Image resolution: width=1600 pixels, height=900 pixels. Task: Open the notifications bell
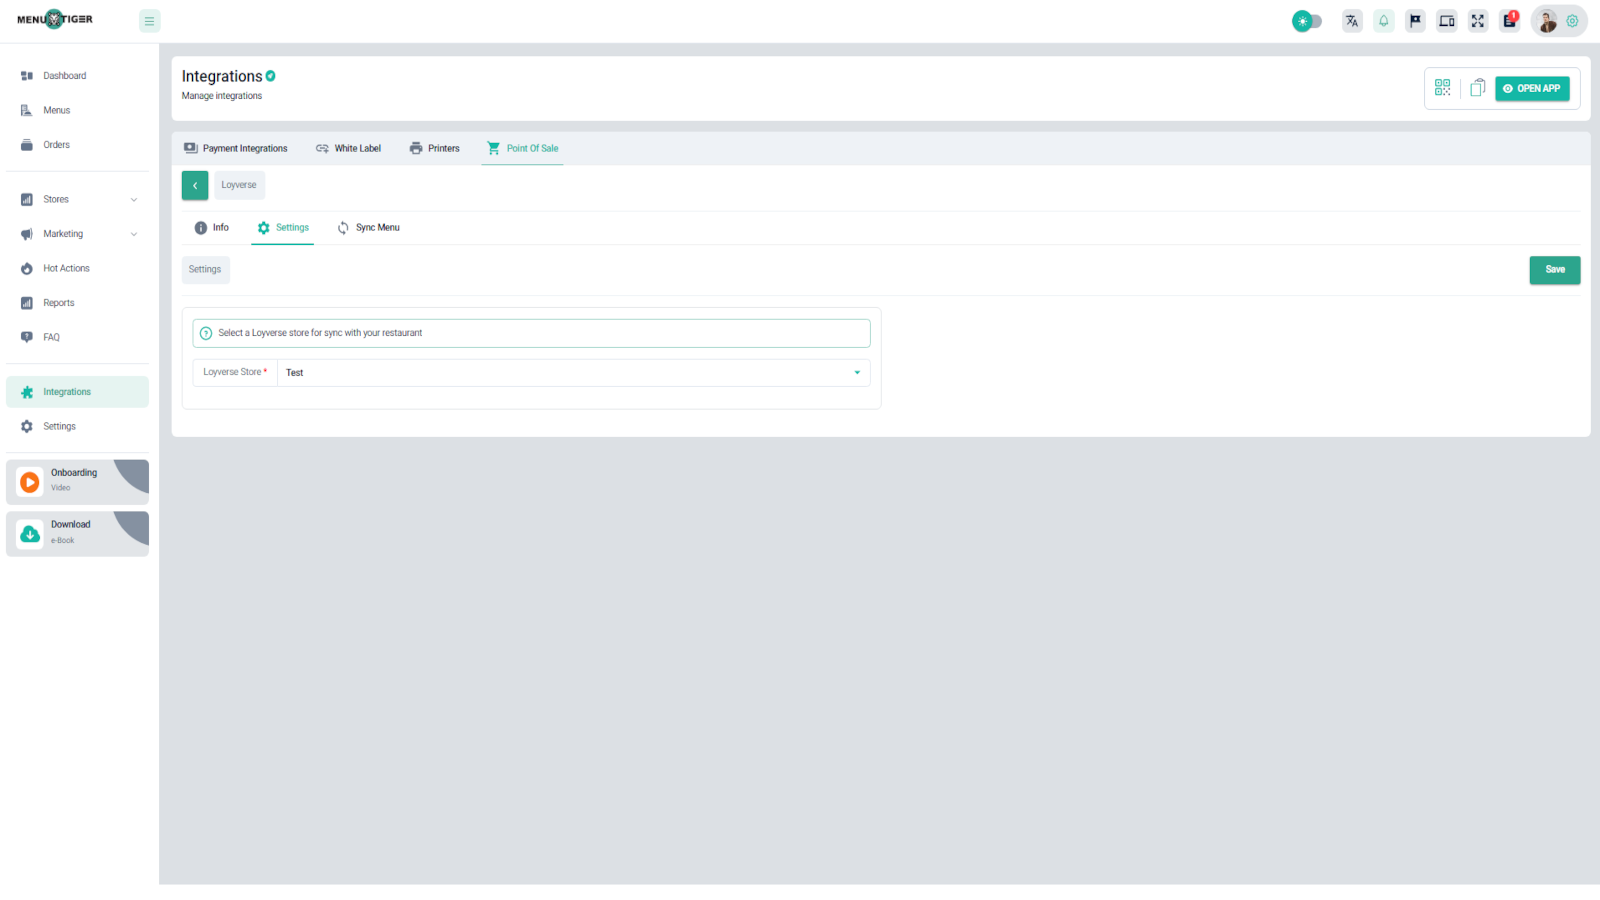point(1384,21)
